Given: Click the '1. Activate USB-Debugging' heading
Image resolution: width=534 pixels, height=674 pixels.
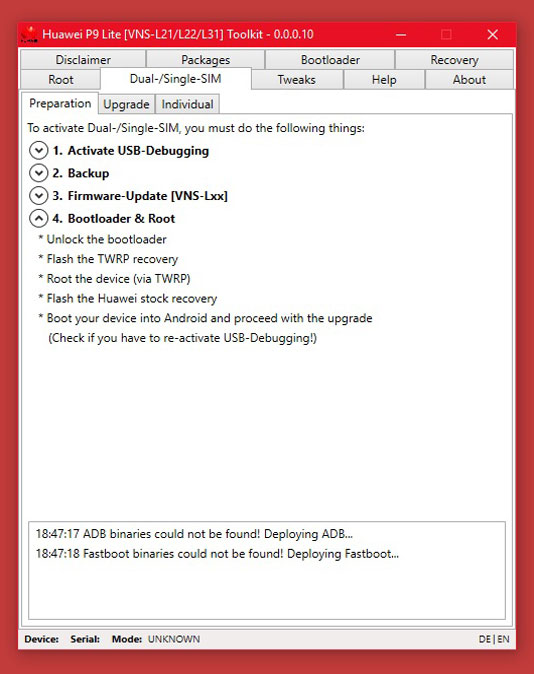Looking at the screenshot, I should 131,151.
